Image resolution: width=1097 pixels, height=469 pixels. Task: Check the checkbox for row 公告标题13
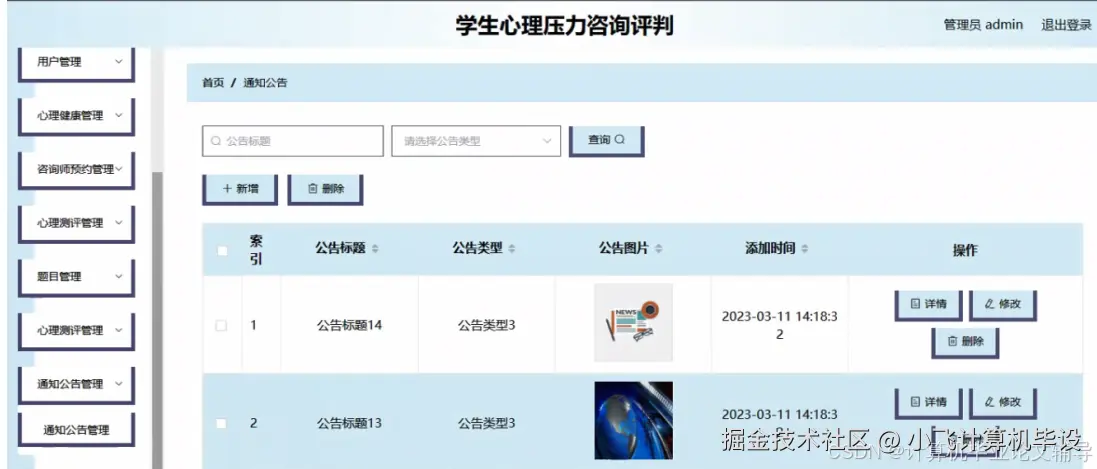(x=221, y=424)
